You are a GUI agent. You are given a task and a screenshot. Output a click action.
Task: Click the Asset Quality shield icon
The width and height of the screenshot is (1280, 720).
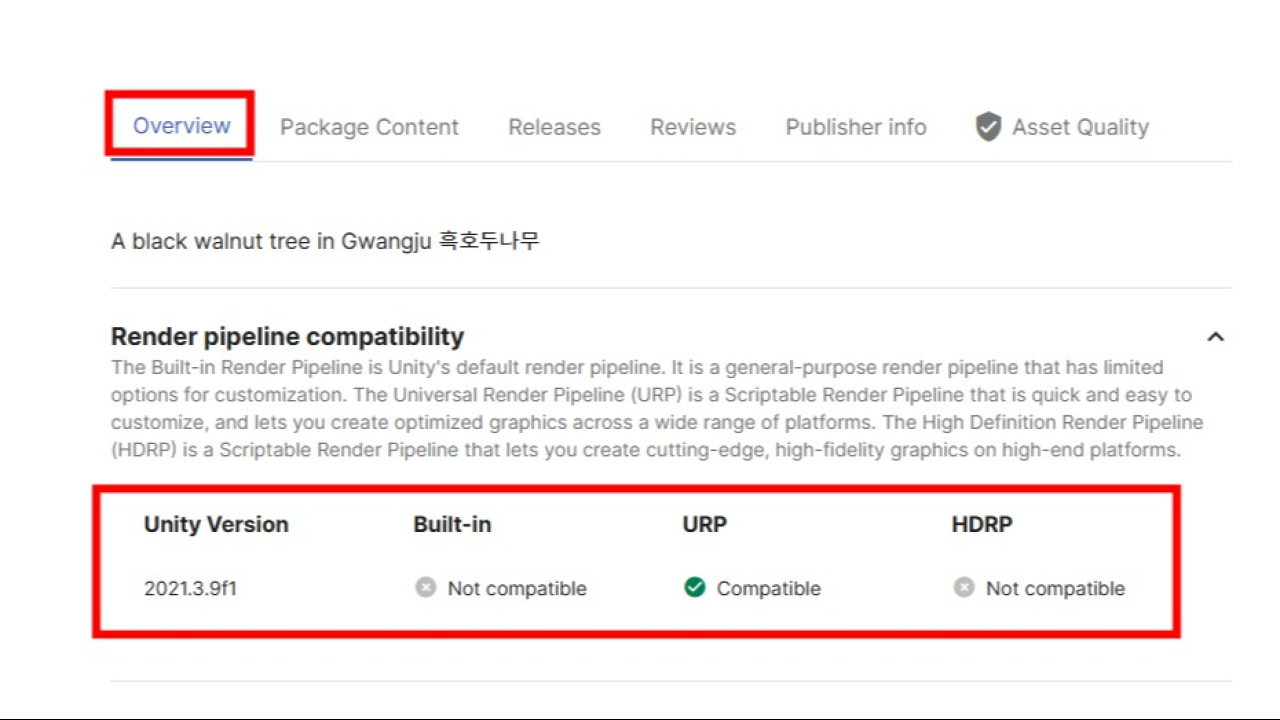click(x=988, y=127)
